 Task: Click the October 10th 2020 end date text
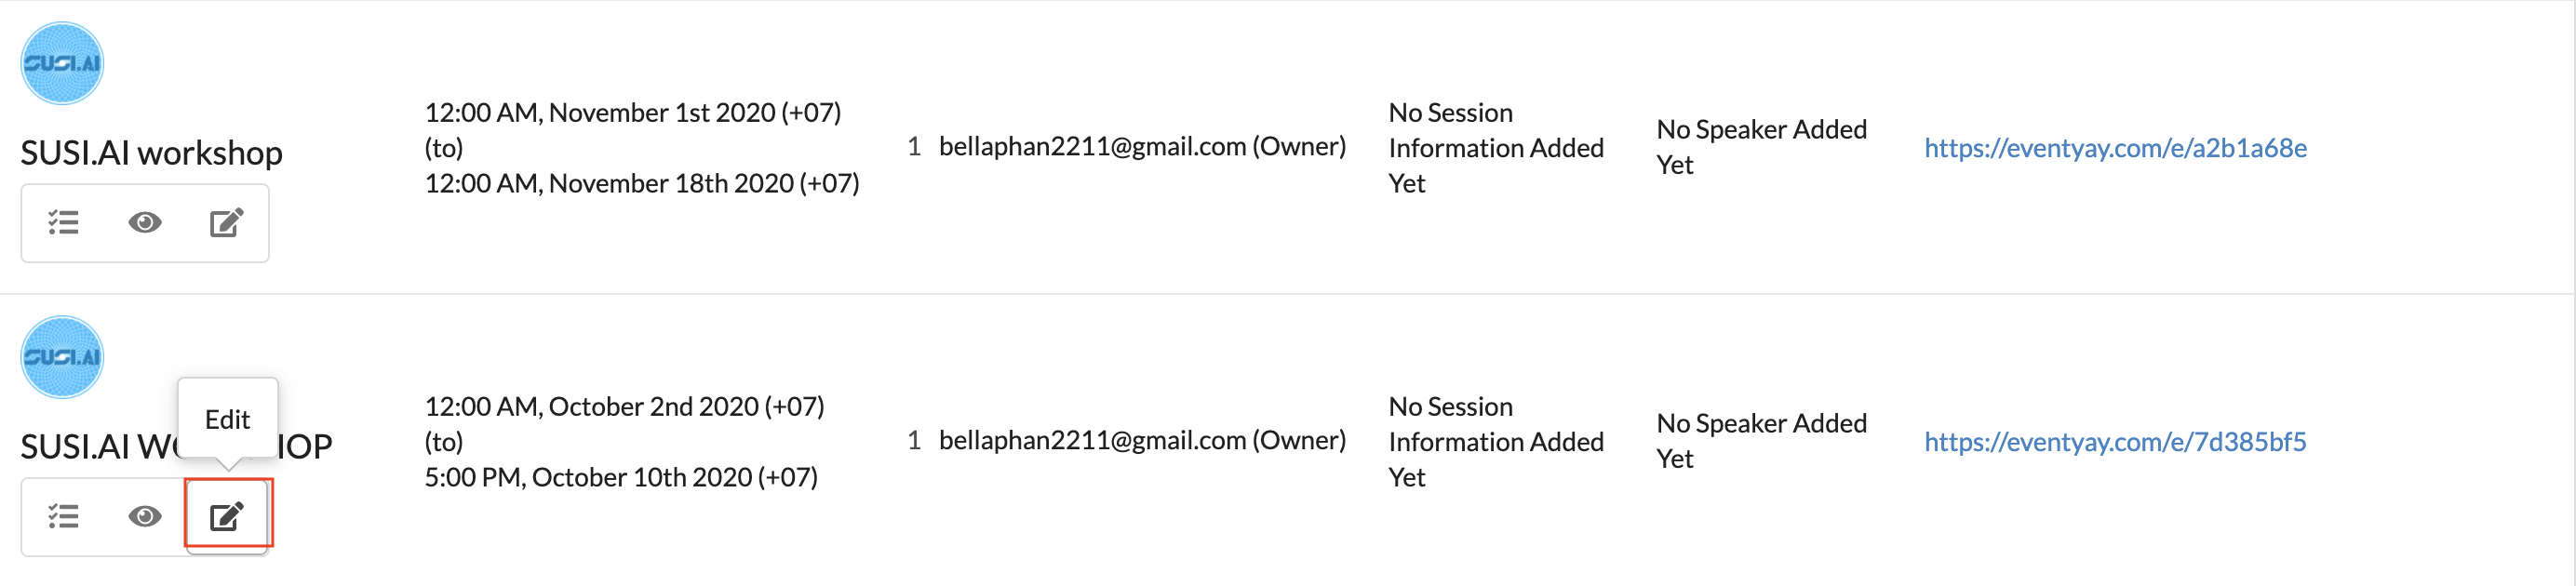coord(620,477)
